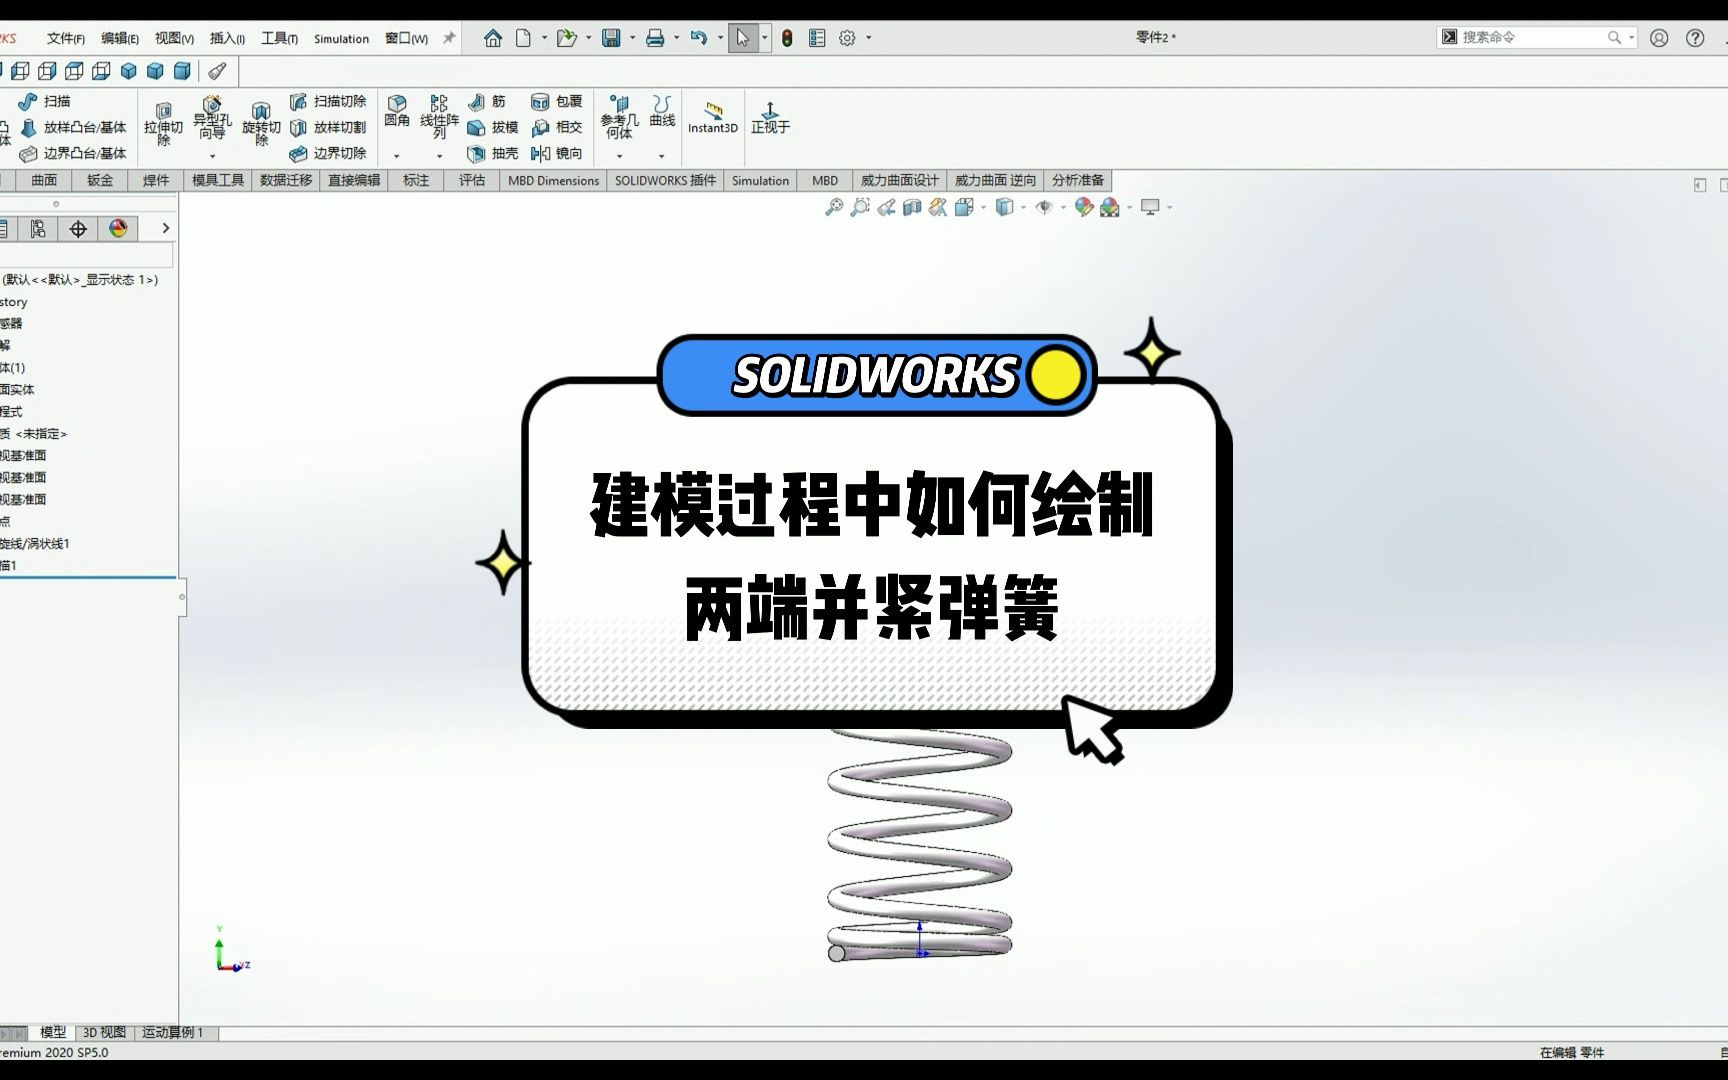
Task: Expand the 参考几何体 dropdown arrow
Action: click(618, 157)
